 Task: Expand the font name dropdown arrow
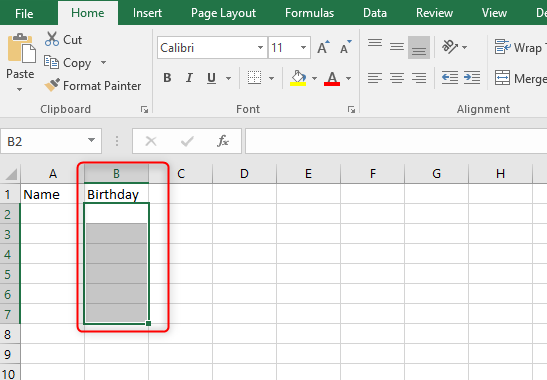261,47
